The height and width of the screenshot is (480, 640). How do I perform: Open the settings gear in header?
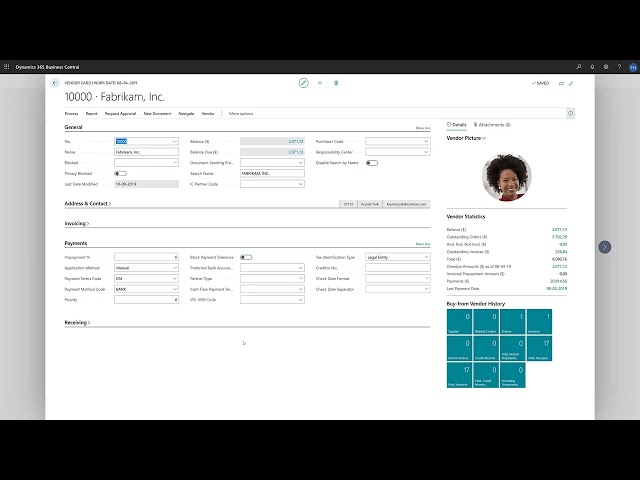606,66
